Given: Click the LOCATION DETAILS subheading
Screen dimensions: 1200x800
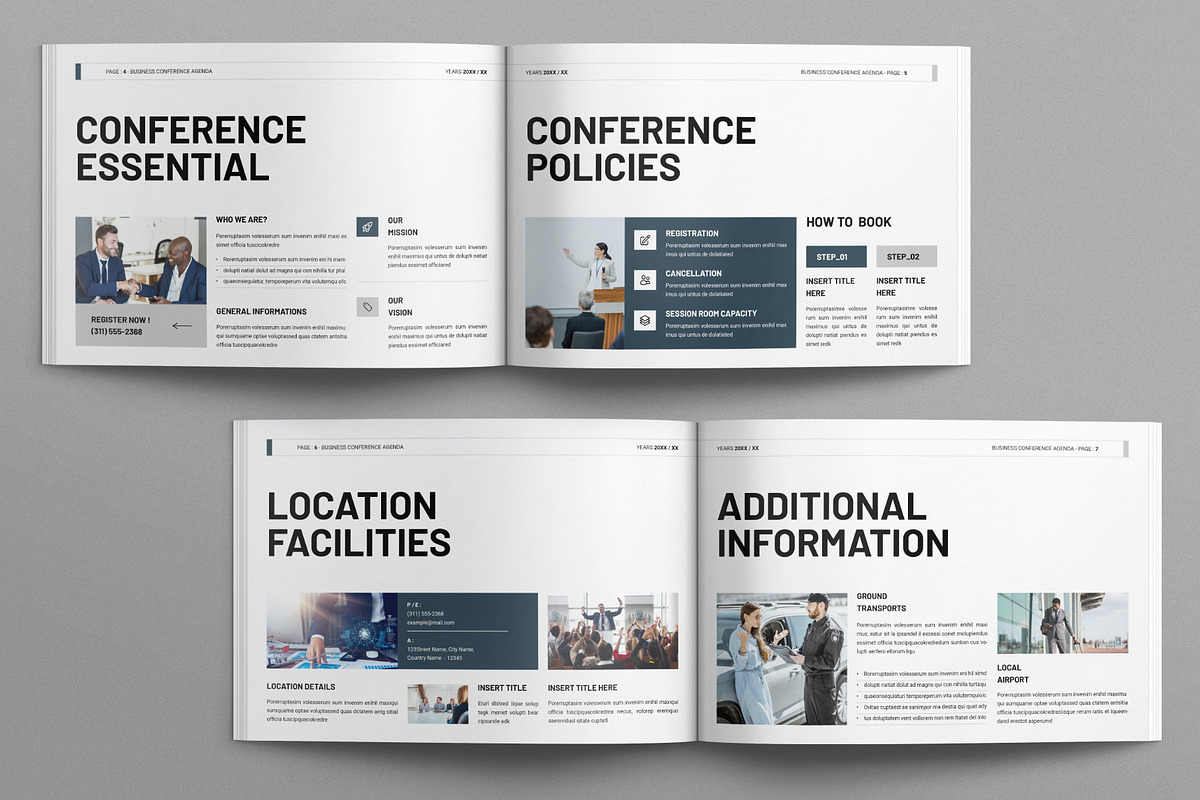Looking at the screenshot, I should [301, 687].
